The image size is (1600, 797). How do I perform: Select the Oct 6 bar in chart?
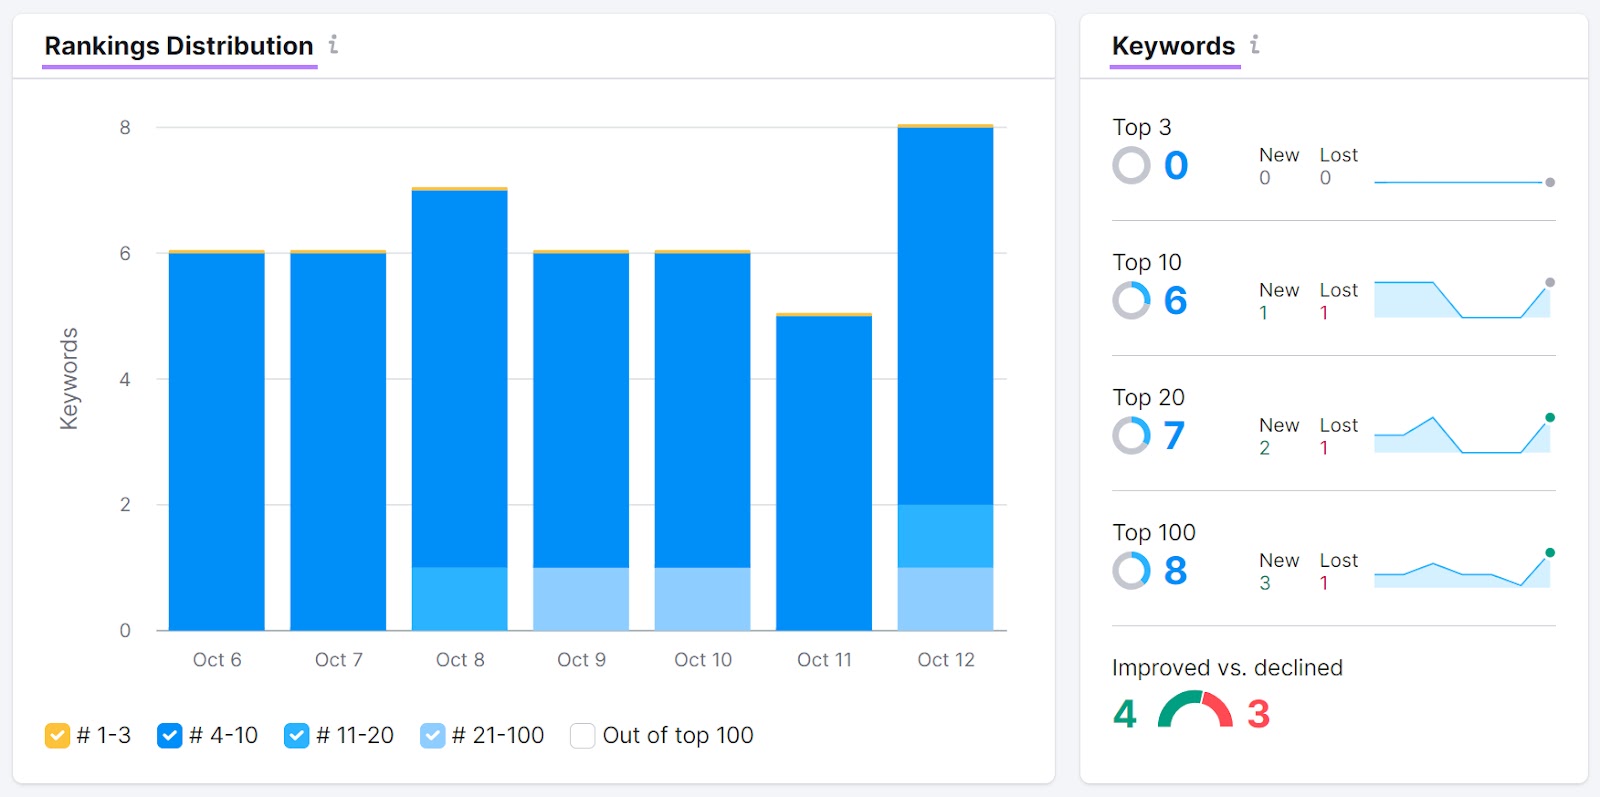click(217, 440)
